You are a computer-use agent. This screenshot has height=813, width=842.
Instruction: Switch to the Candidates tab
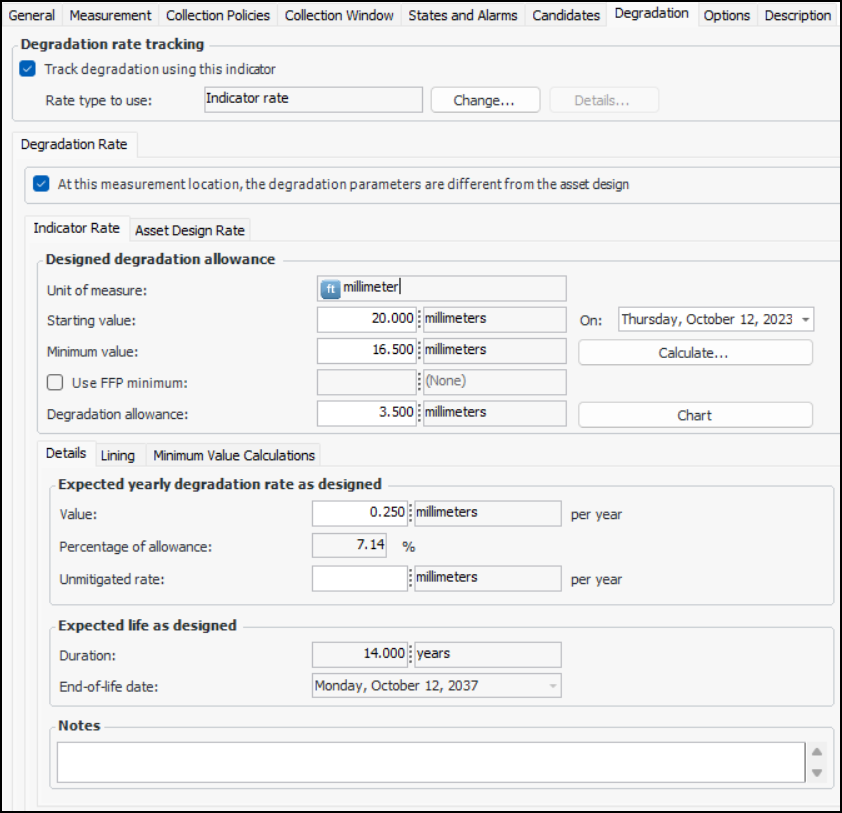566,15
